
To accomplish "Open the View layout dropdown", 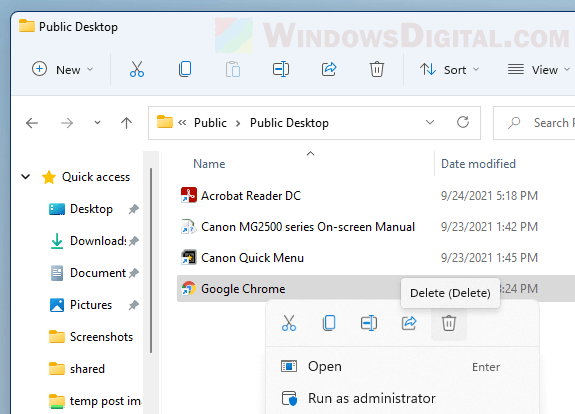I will click(x=538, y=69).
